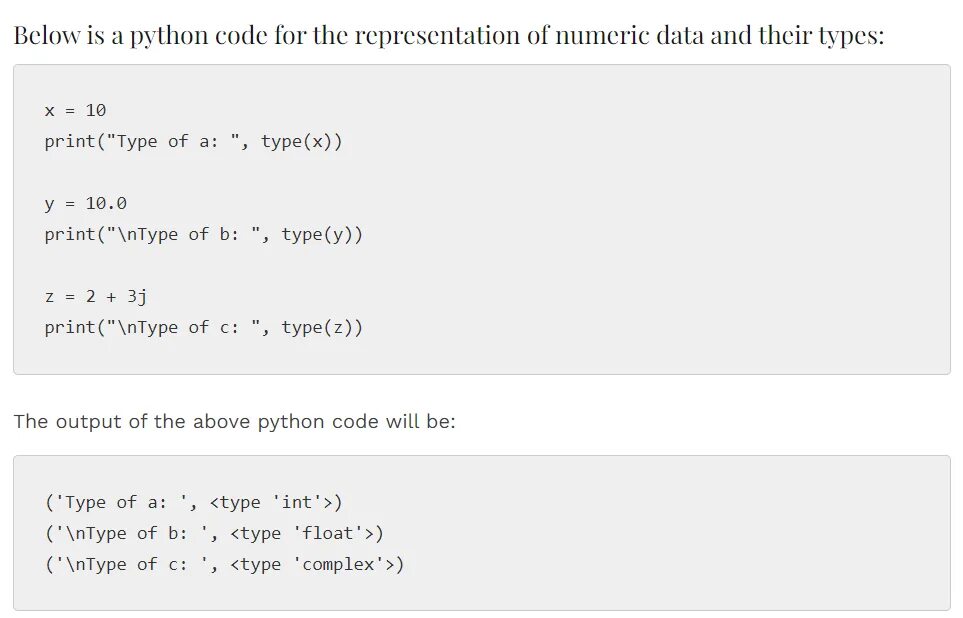
Task: Click the output line showing Type of a
Action: tap(193, 502)
